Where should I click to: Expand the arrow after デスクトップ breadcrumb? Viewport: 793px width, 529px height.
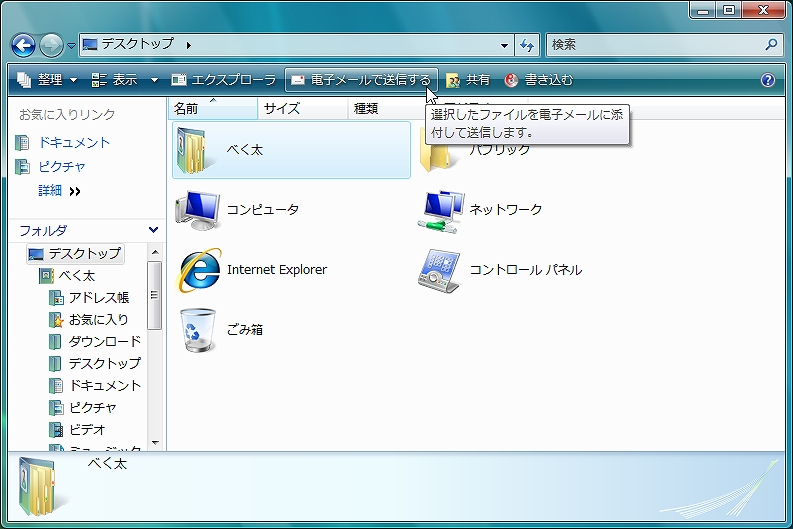(x=189, y=45)
